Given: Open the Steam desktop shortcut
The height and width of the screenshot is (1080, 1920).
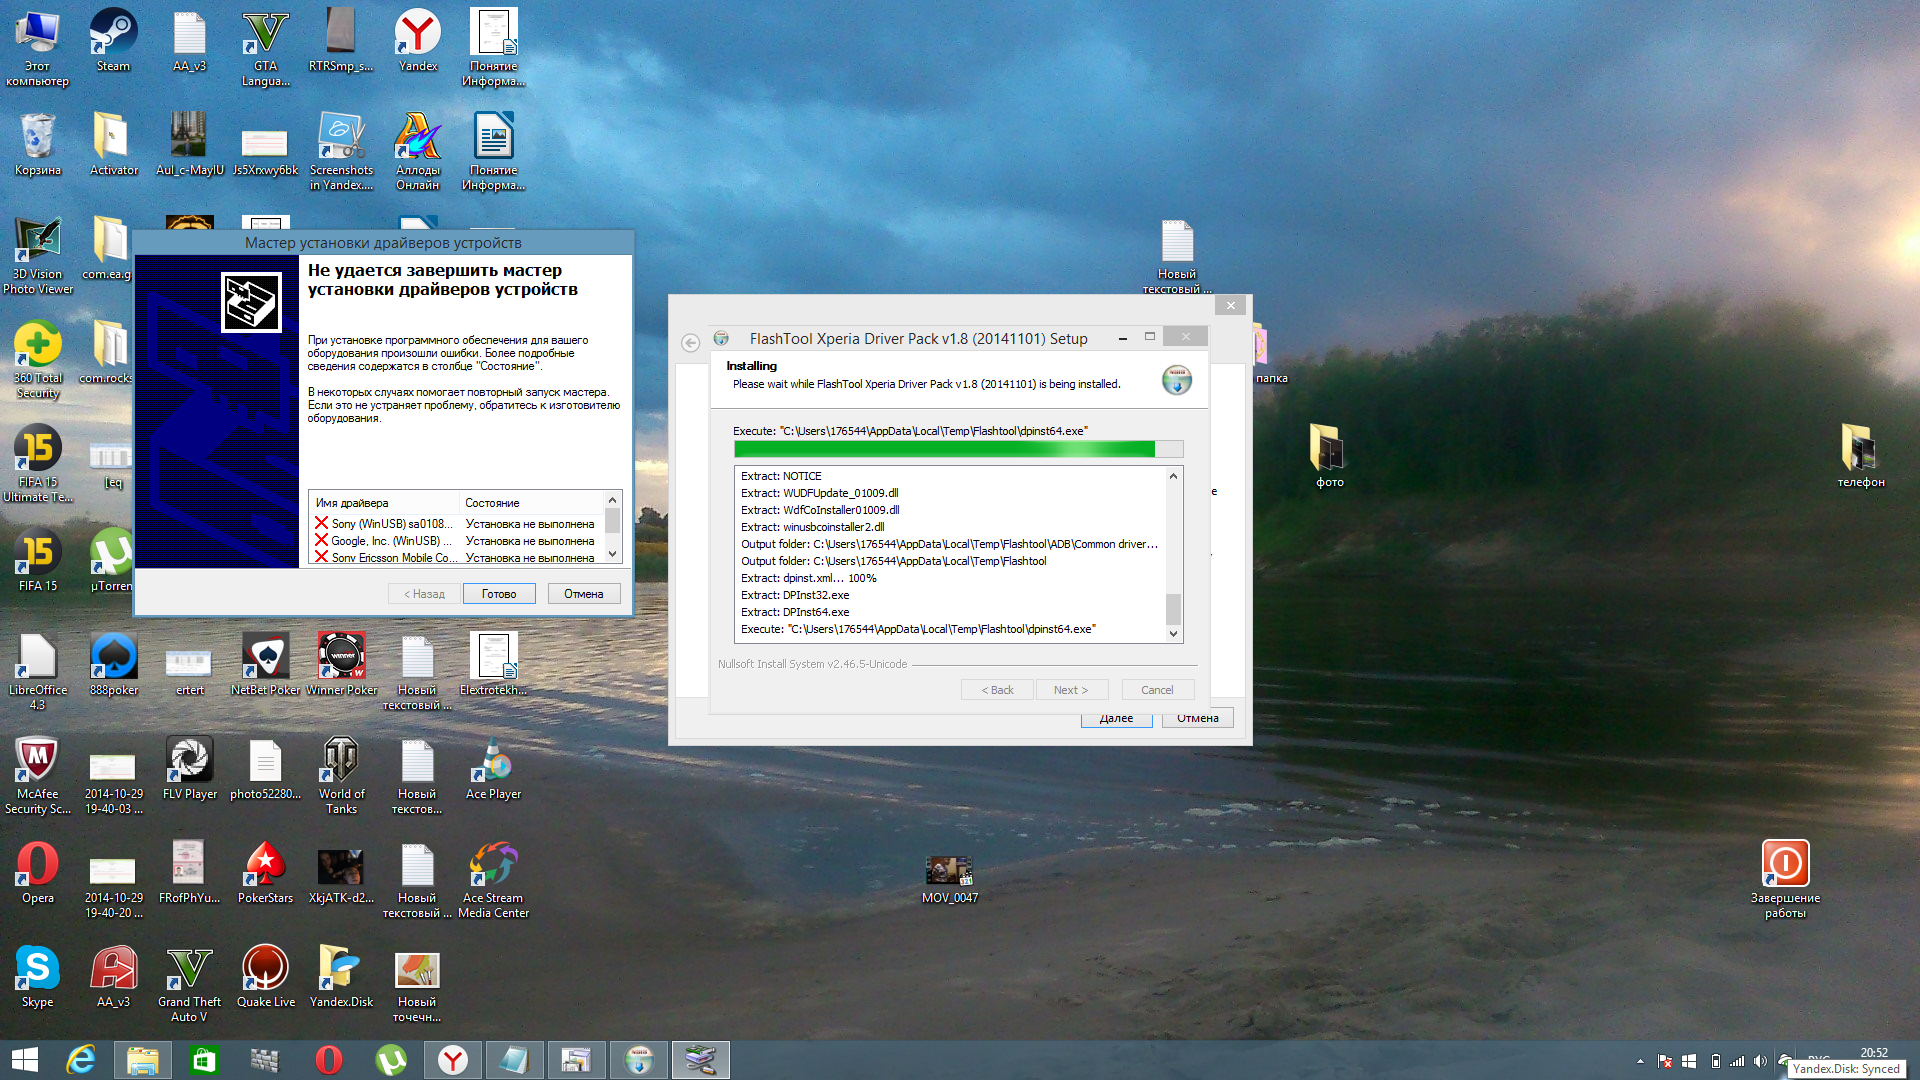Looking at the screenshot, I should (113, 38).
